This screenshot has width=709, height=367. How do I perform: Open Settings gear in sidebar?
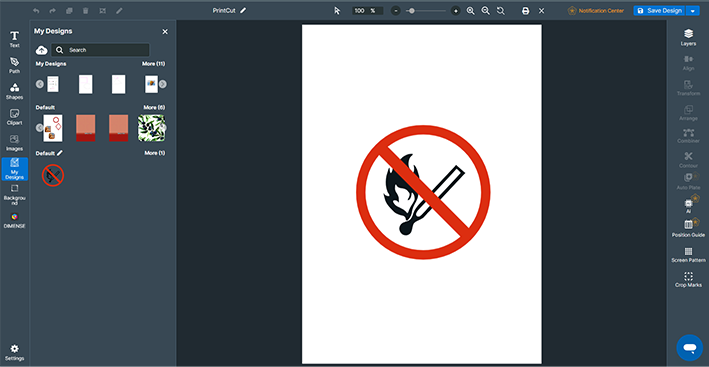point(14,353)
